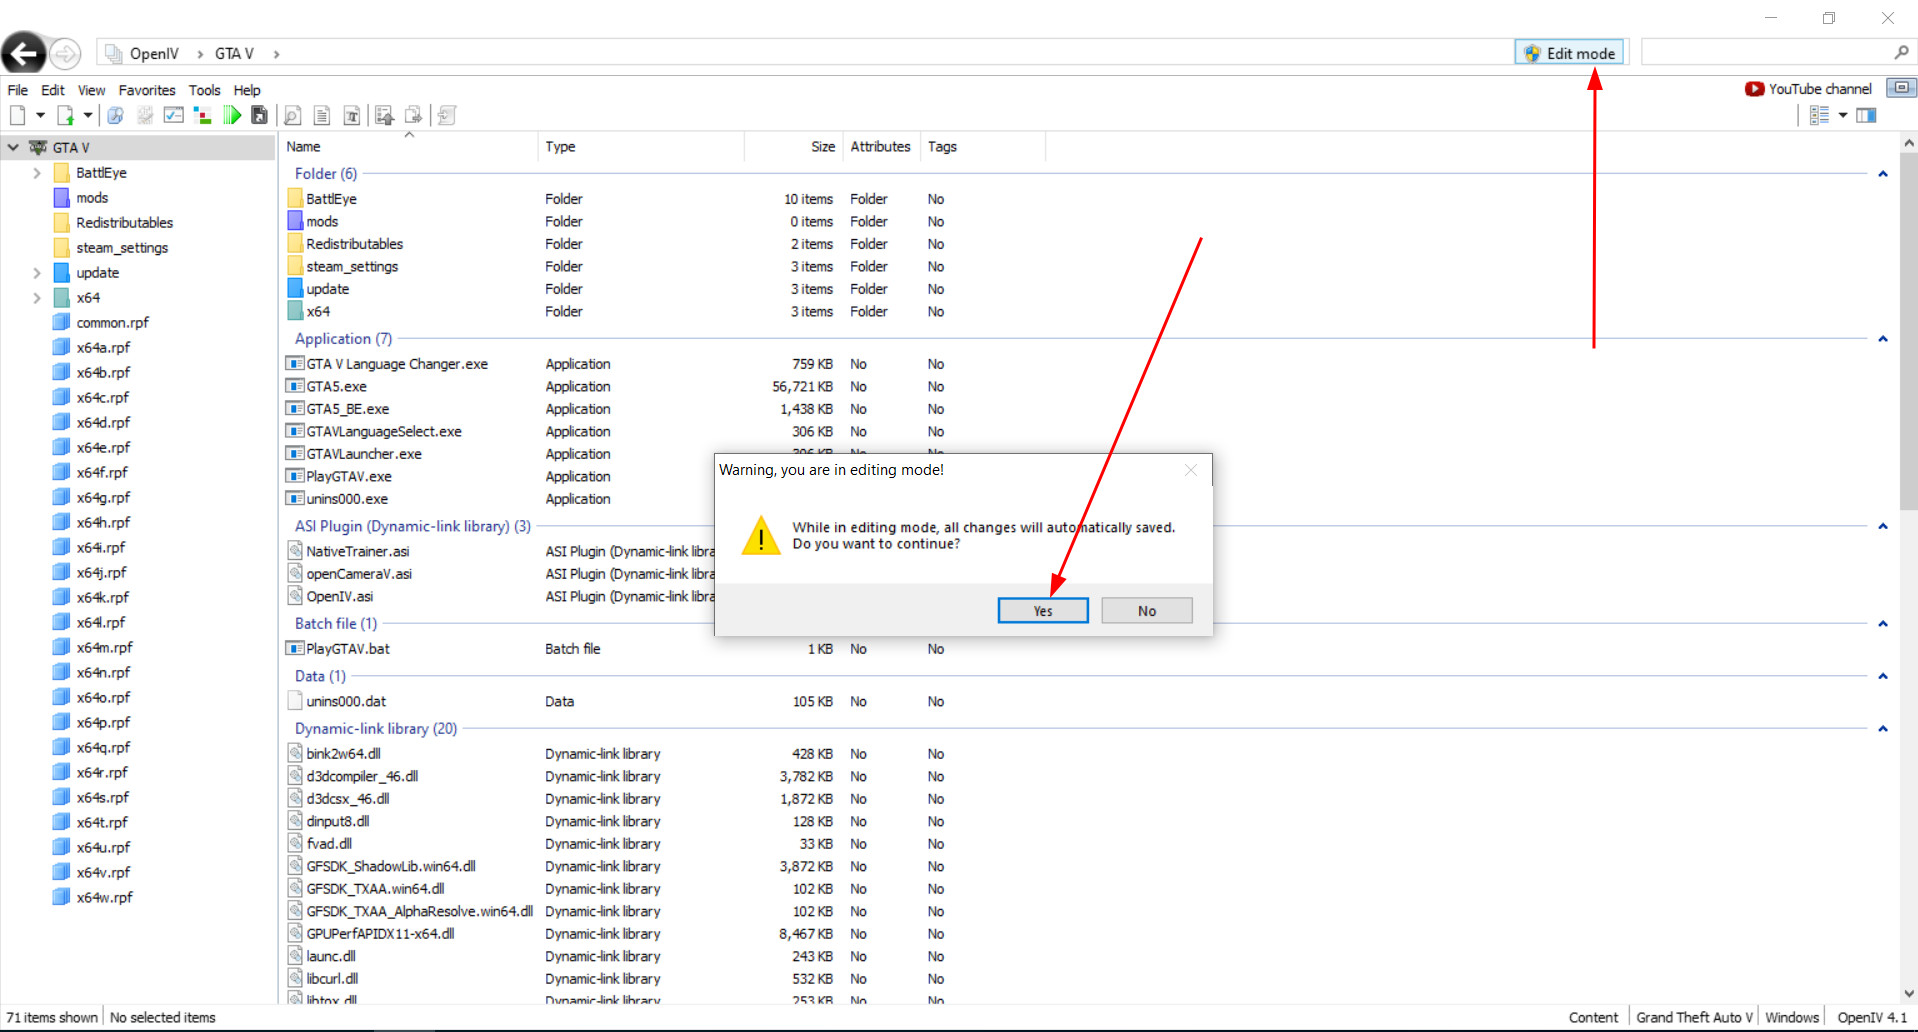Click the import file toolbar icon

pyautogui.click(x=65, y=116)
